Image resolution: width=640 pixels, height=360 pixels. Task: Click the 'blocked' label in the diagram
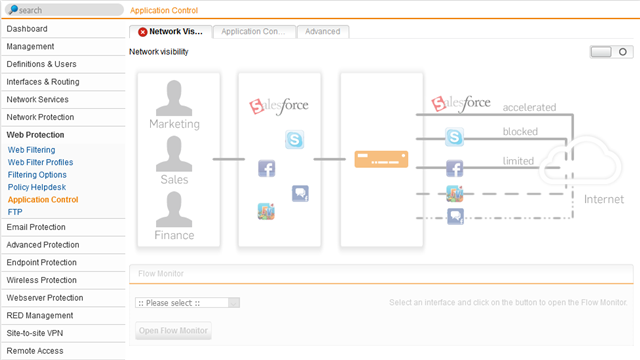point(520,131)
